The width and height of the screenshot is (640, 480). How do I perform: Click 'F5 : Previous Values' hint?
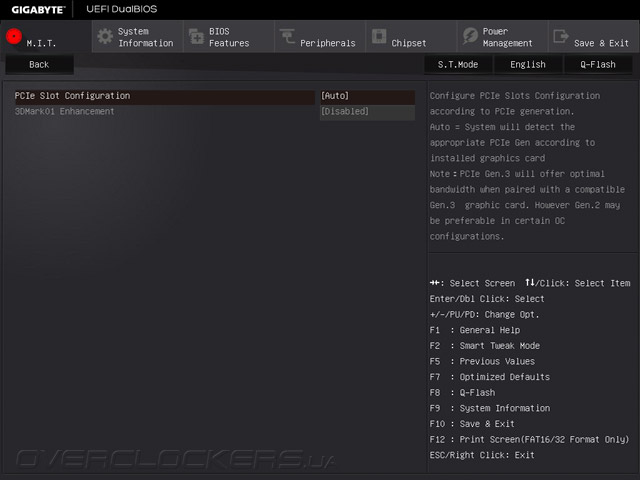pyautogui.click(x=482, y=361)
